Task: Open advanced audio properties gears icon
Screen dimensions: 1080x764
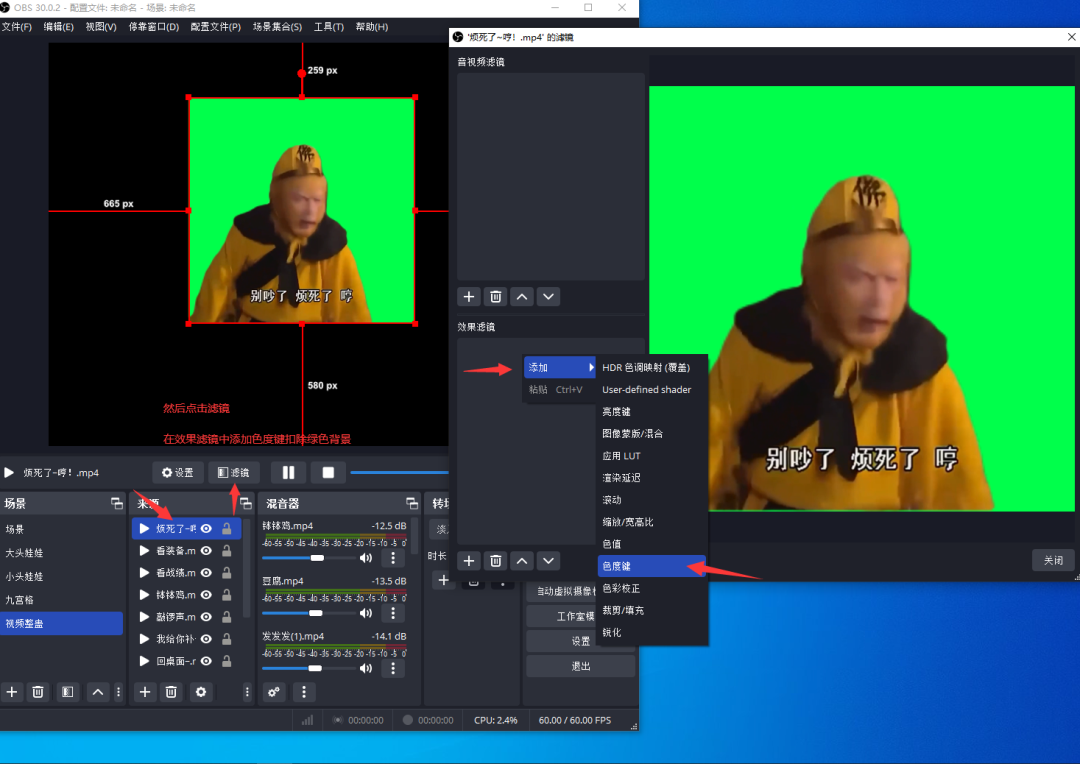Action: 273,692
